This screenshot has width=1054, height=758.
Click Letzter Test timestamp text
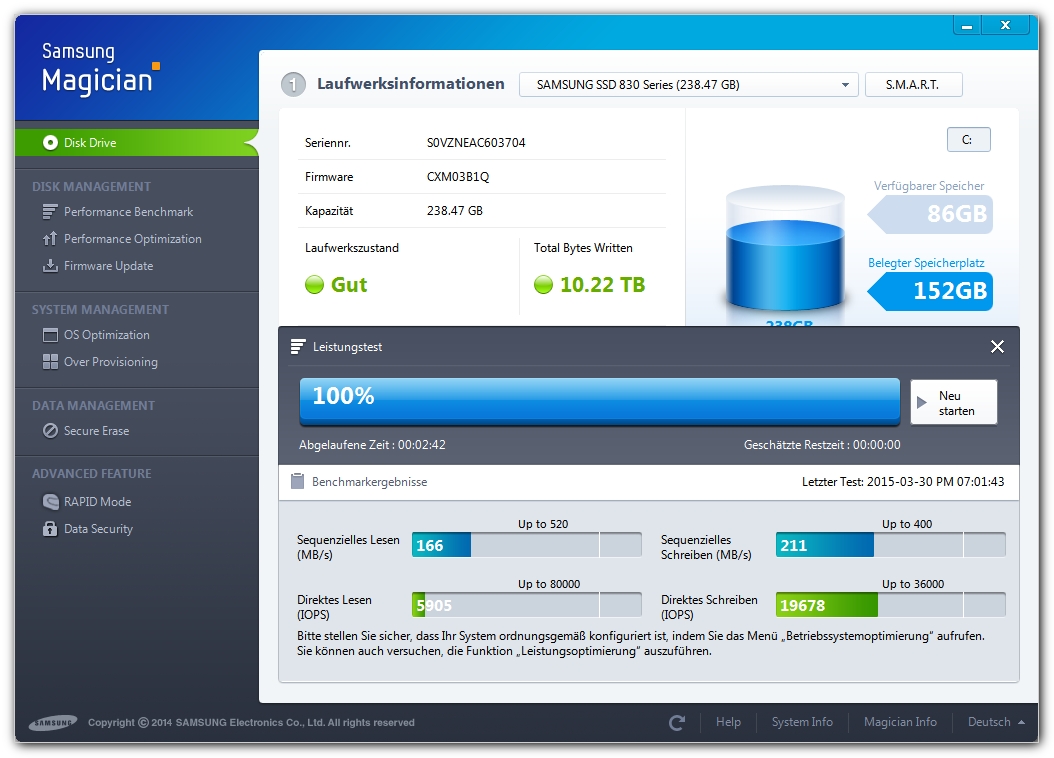pos(903,481)
